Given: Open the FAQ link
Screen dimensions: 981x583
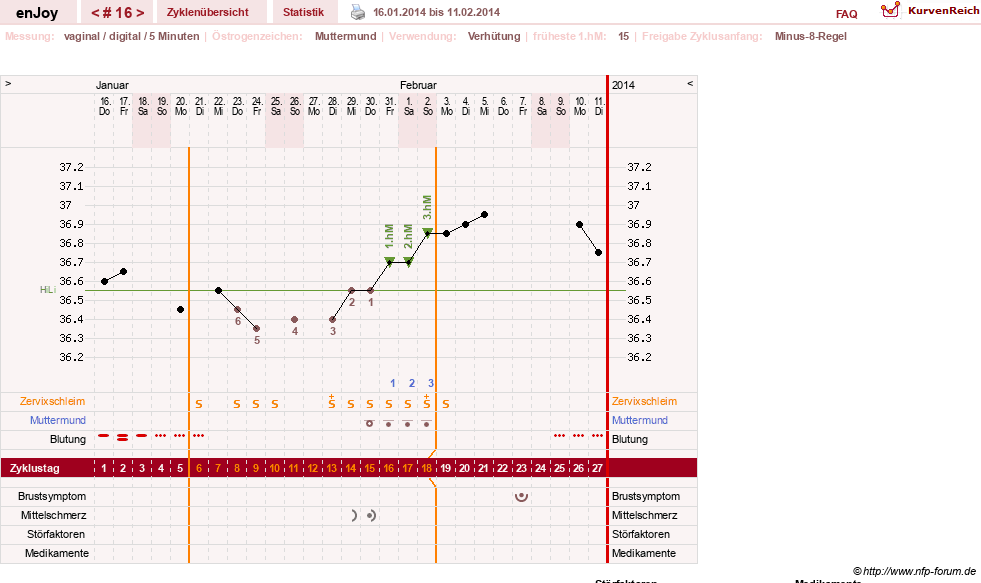Looking at the screenshot, I should click(846, 14).
